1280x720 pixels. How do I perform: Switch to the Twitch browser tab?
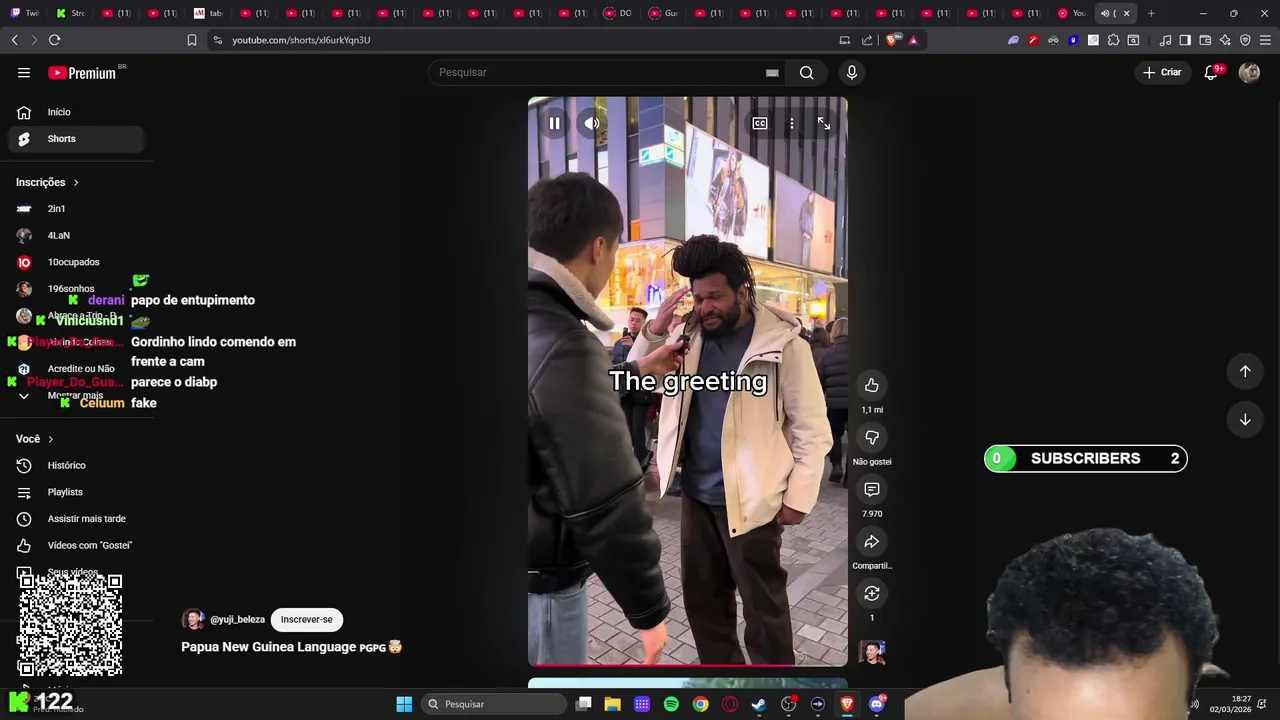coord(26,13)
